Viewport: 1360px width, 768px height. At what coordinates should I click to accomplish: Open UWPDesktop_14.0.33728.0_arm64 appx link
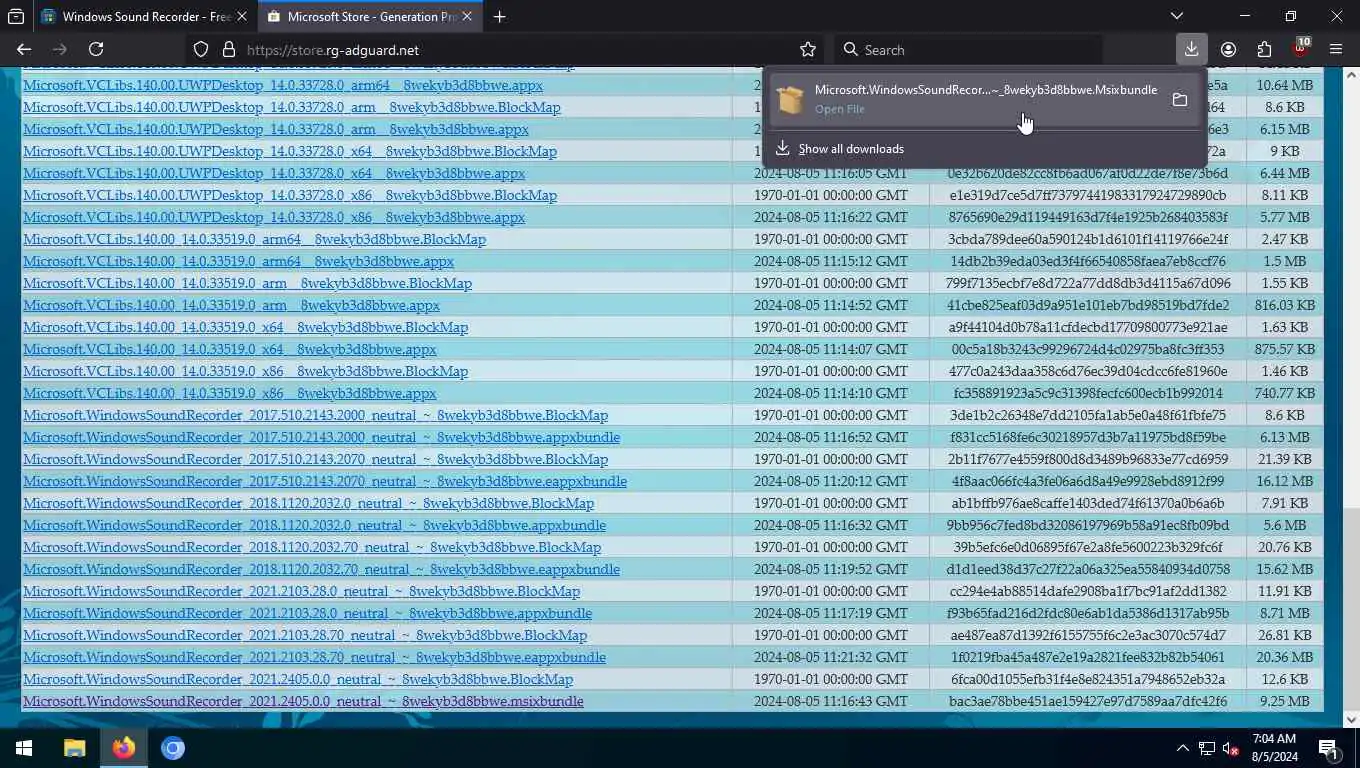283,85
